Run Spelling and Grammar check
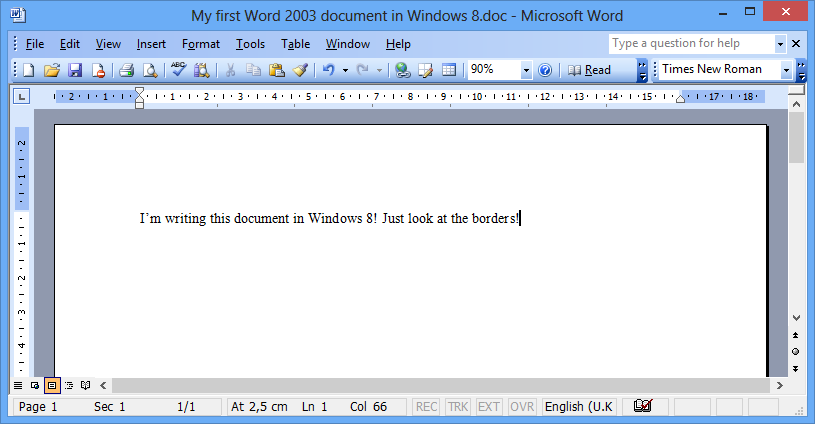 point(179,70)
